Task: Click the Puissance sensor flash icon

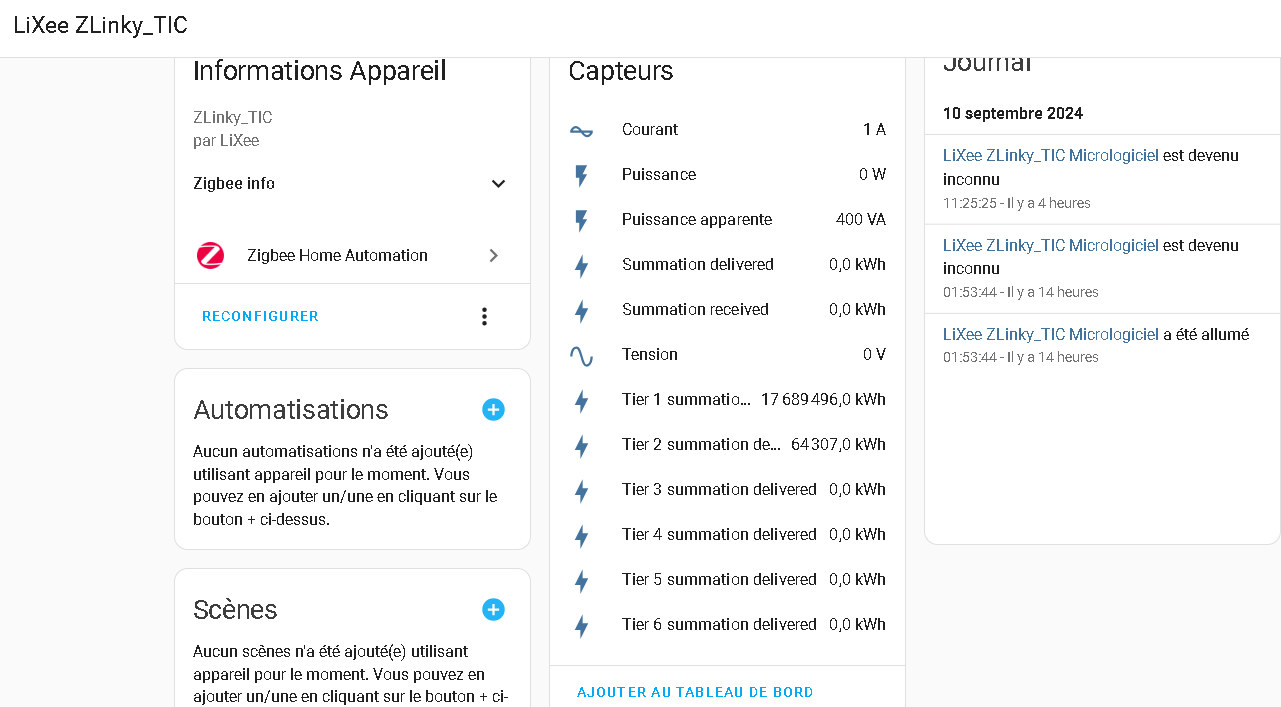Action: (581, 176)
